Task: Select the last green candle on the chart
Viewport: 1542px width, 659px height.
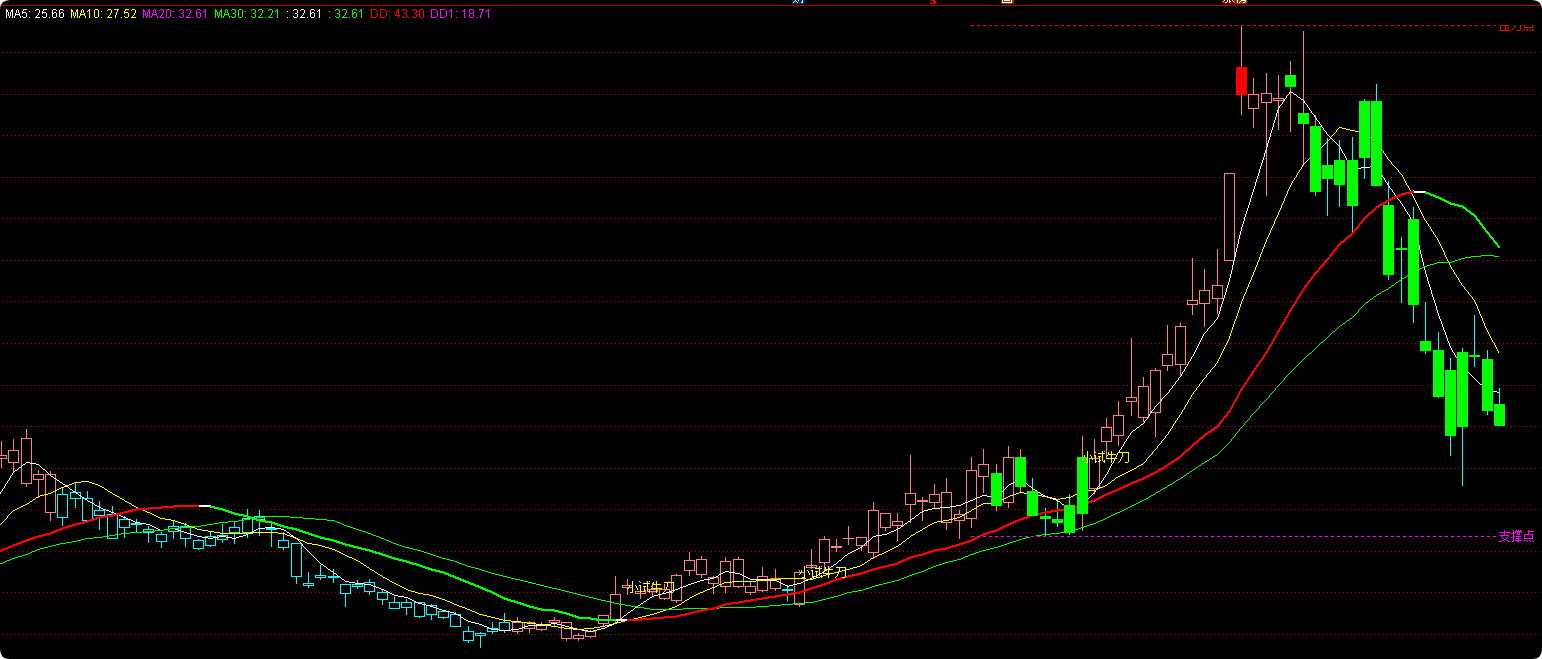Action: pyautogui.click(x=1500, y=415)
